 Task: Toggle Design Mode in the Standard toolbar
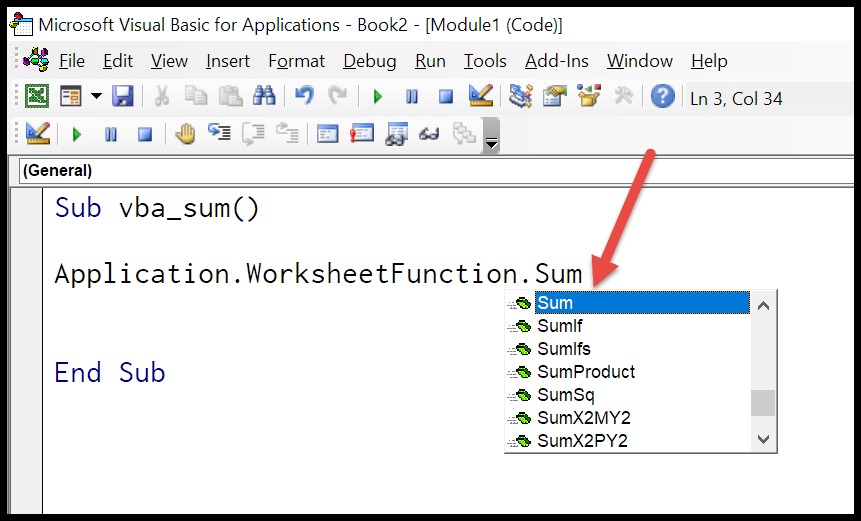coord(481,97)
